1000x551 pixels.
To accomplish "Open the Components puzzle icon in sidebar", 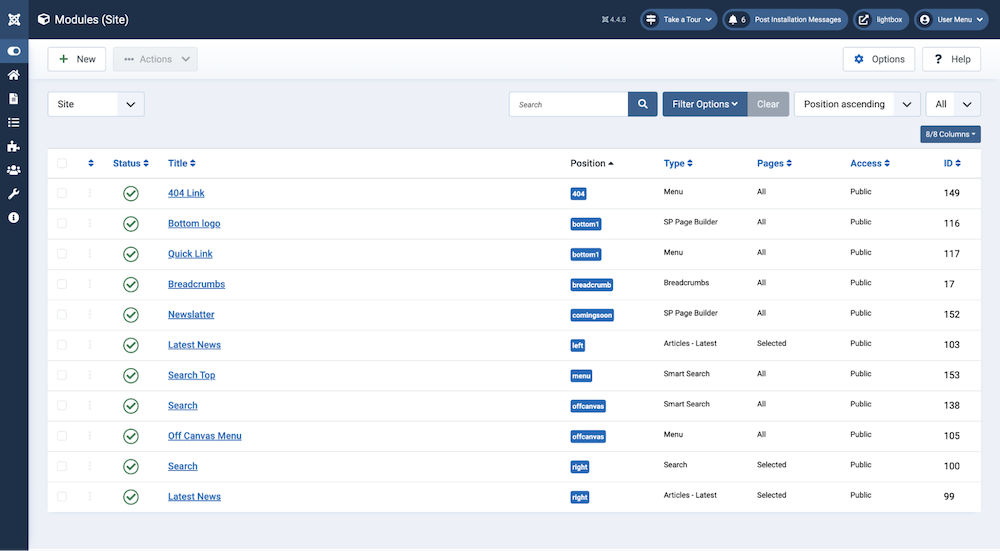I will [13, 146].
